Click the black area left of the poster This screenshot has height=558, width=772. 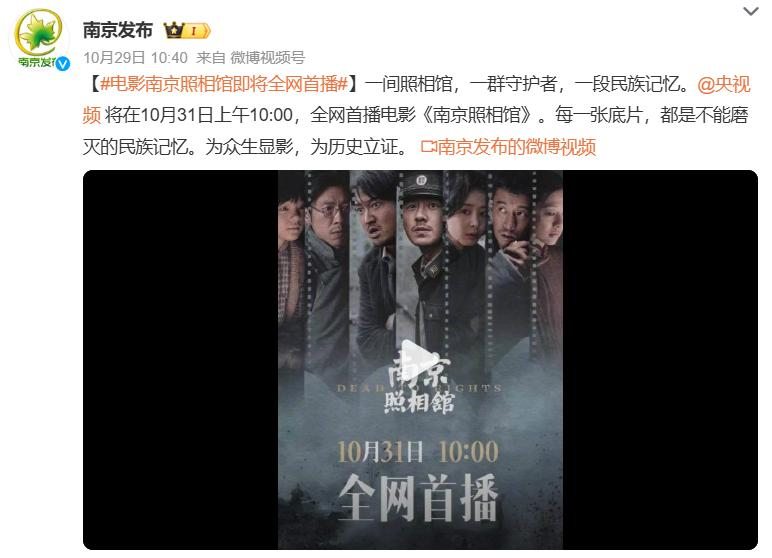click(x=180, y=360)
